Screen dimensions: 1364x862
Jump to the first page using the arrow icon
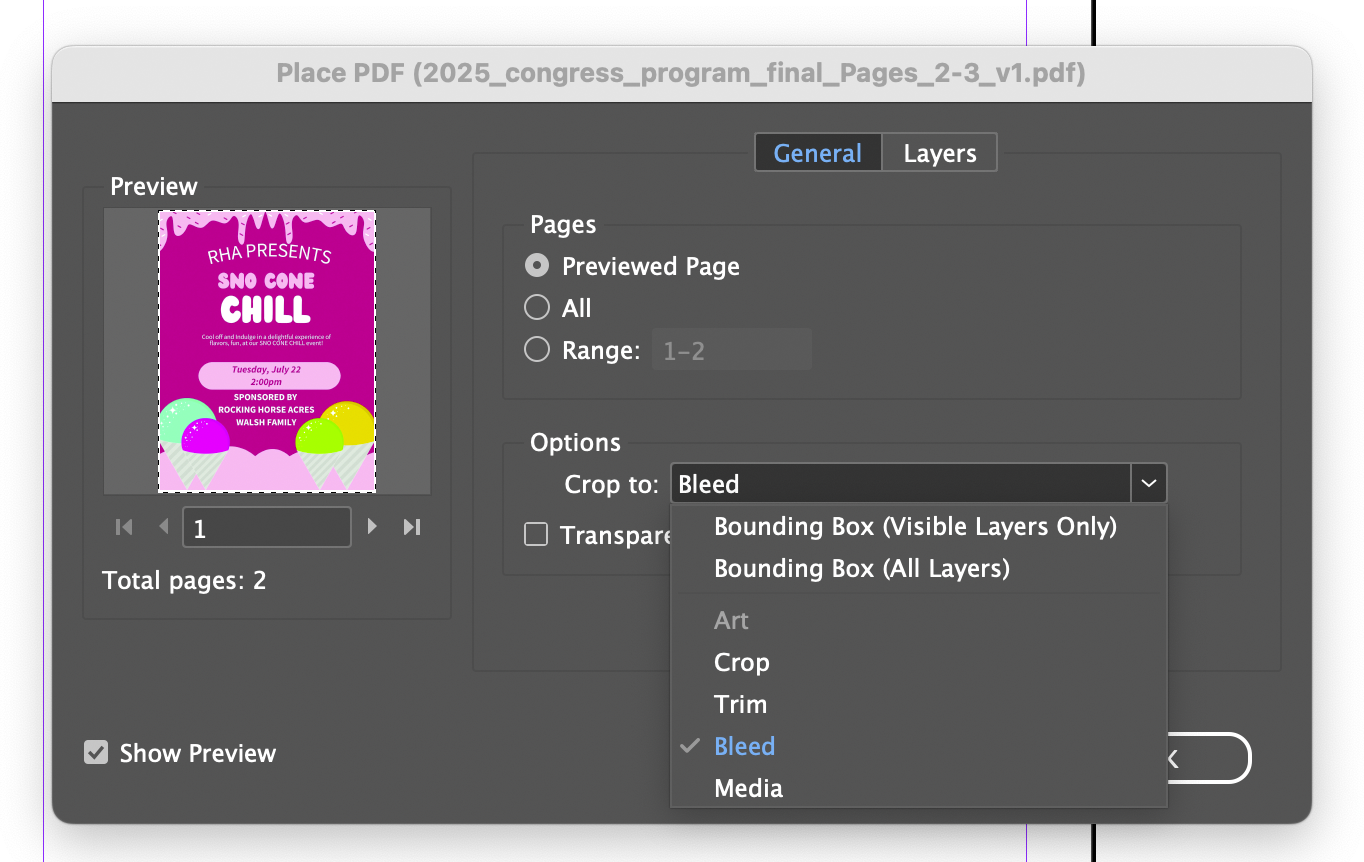click(x=122, y=527)
